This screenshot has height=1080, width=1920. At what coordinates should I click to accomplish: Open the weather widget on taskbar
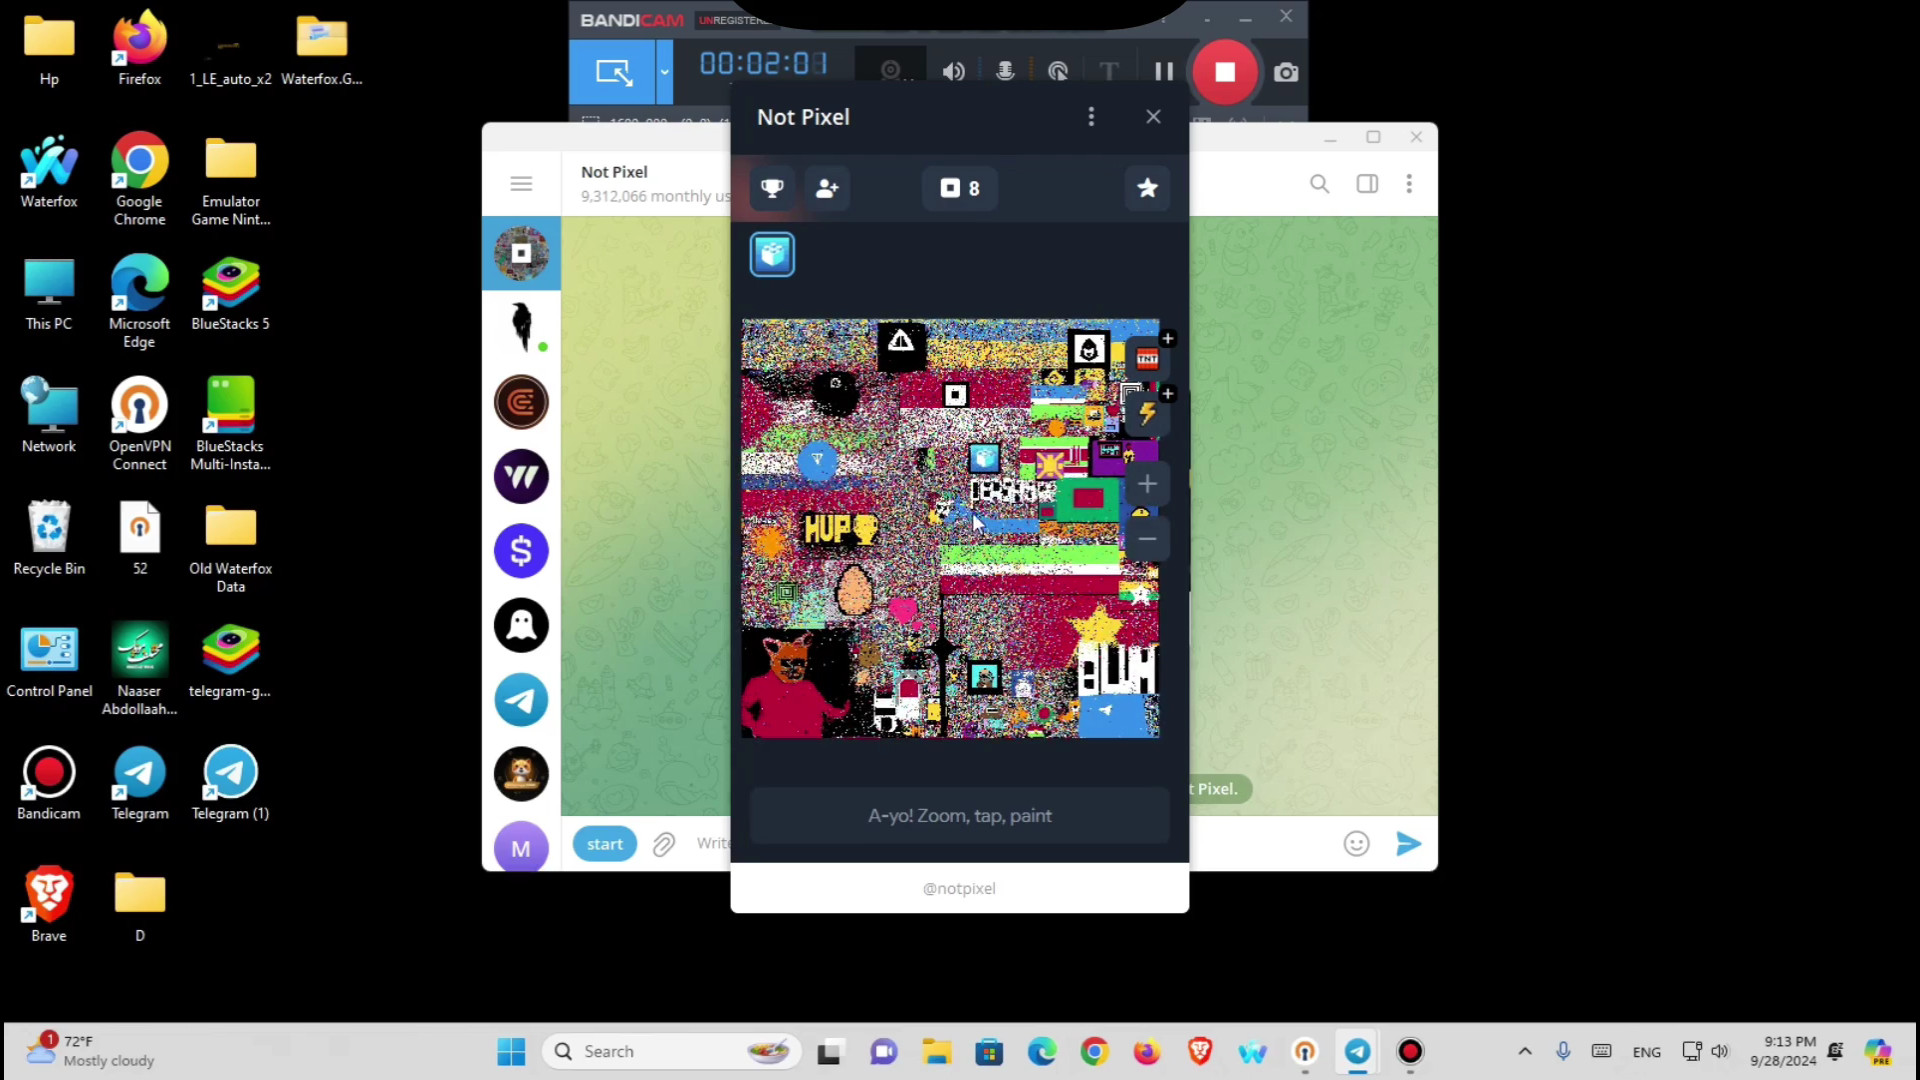coord(92,1051)
